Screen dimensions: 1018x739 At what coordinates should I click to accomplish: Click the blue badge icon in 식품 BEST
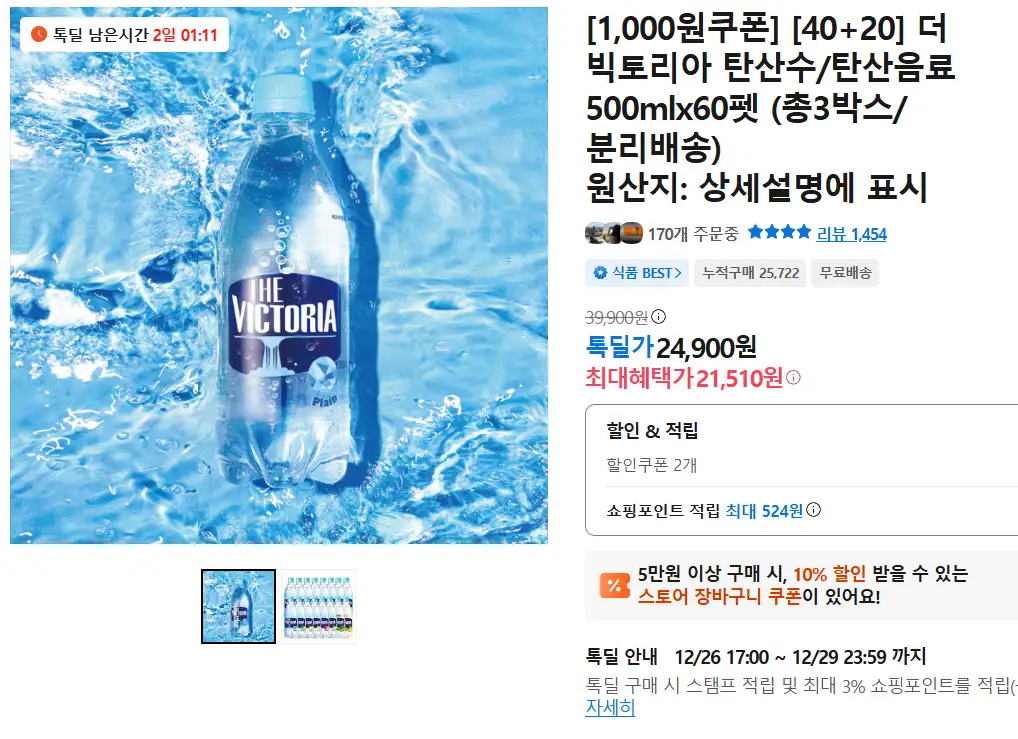click(x=601, y=273)
